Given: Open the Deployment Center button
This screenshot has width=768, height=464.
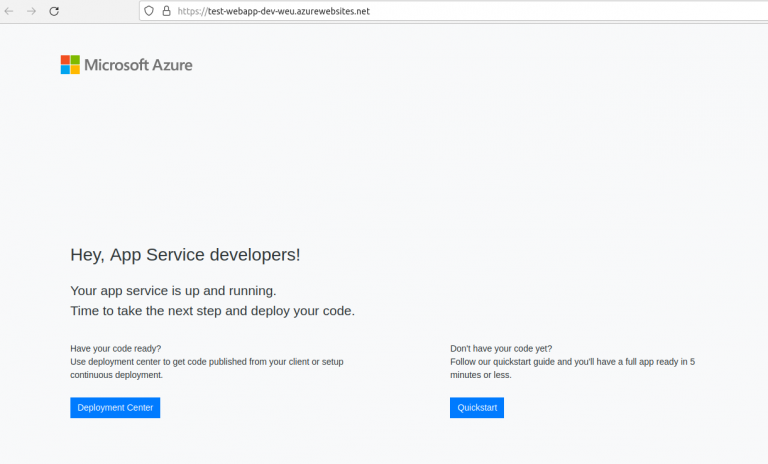Looking at the screenshot, I should 115,408.
